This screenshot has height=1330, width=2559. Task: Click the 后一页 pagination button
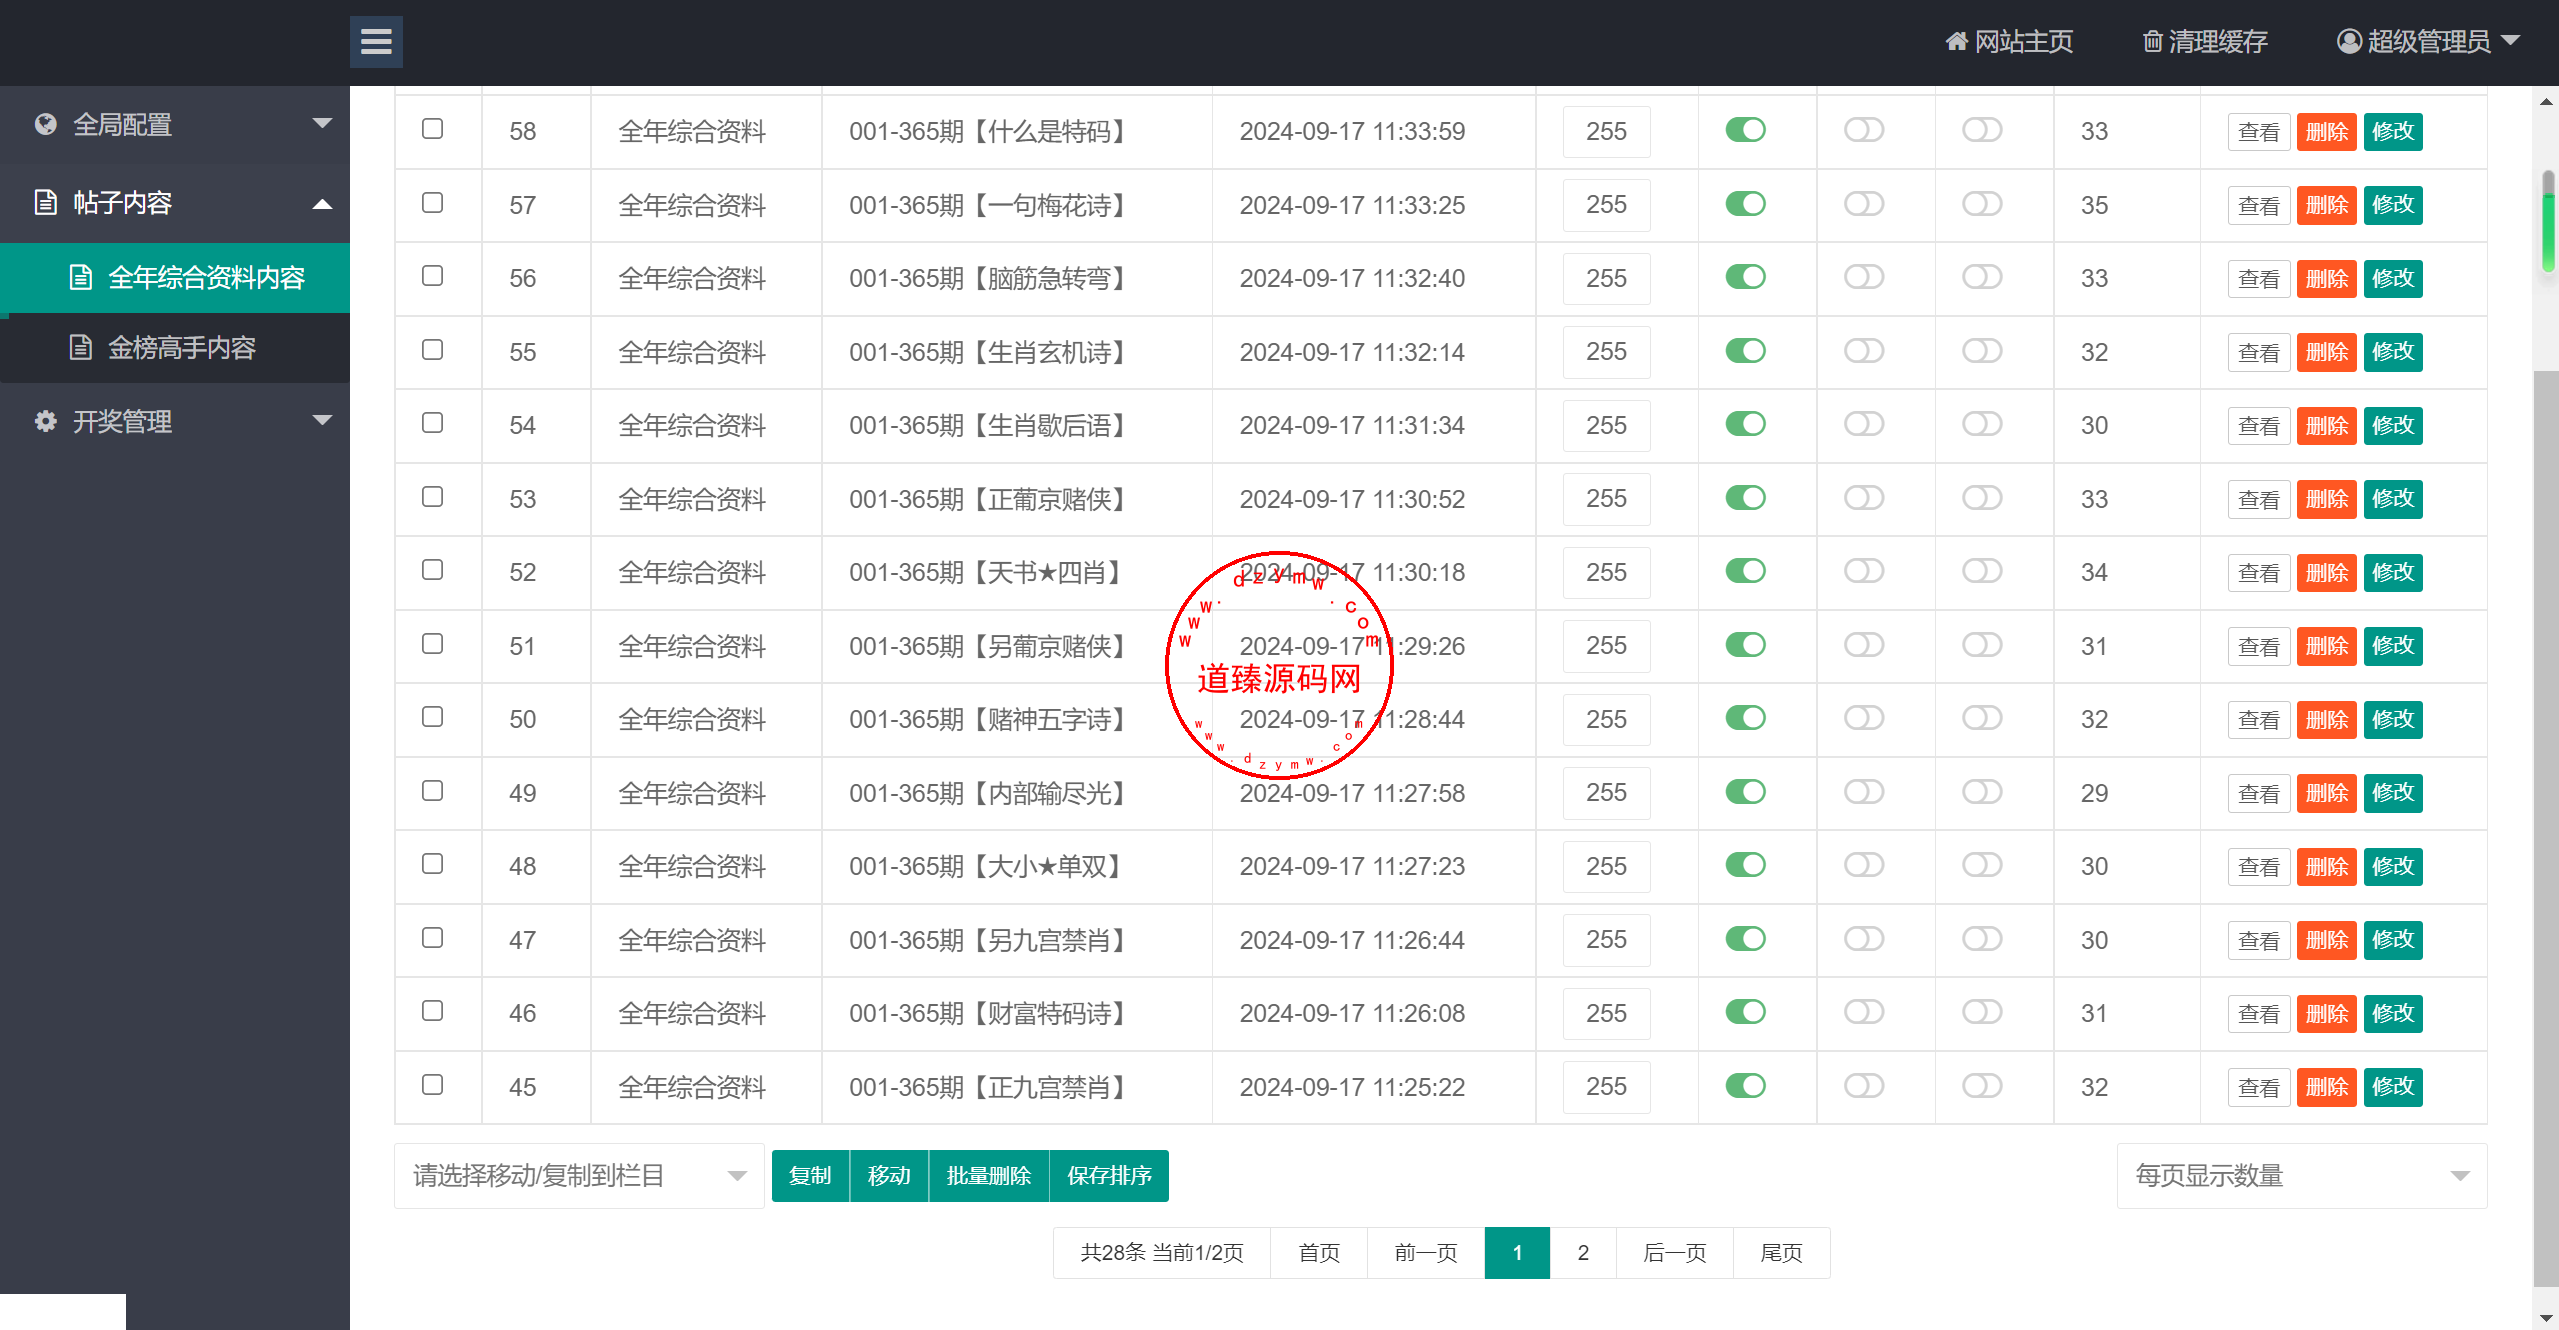coord(1675,1253)
